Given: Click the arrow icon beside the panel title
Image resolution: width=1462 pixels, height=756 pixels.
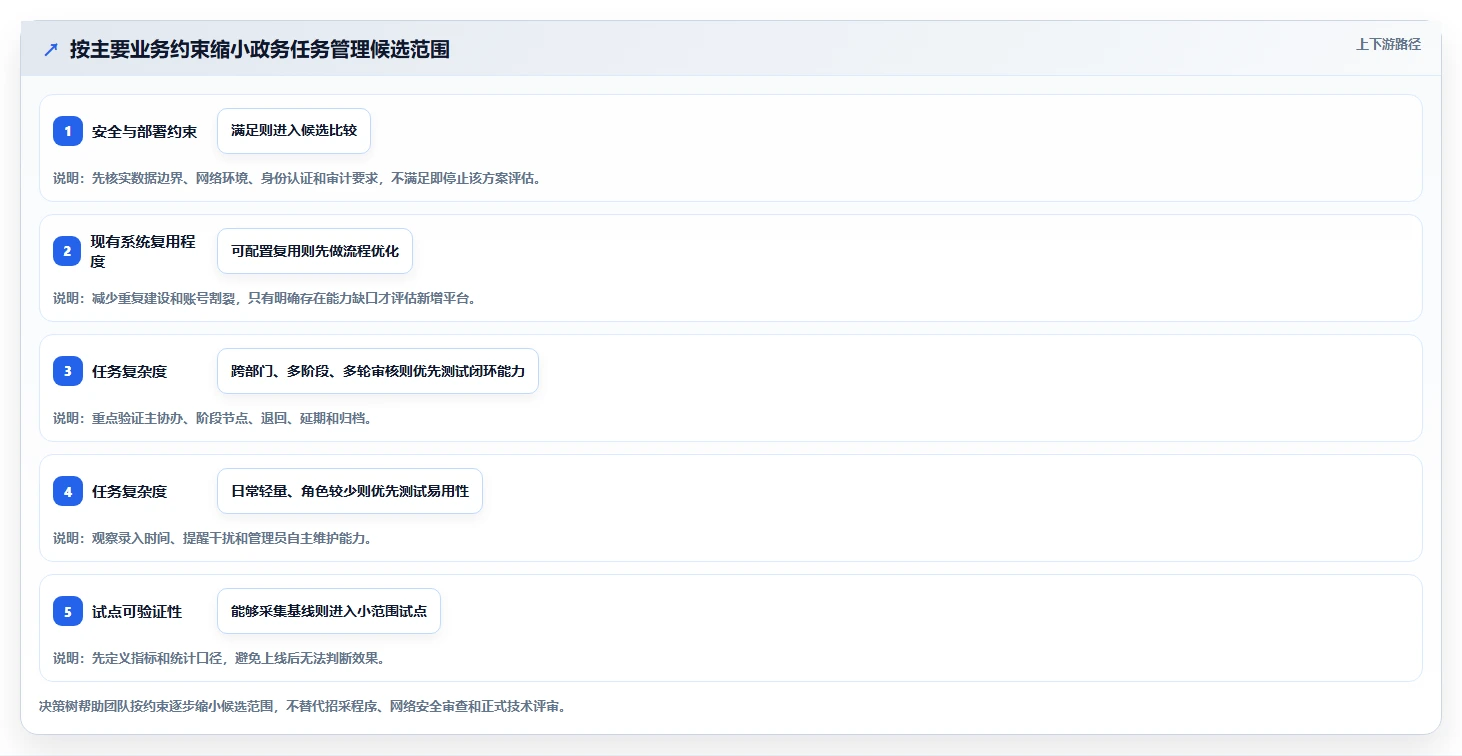Looking at the screenshot, I should pyautogui.click(x=50, y=49).
